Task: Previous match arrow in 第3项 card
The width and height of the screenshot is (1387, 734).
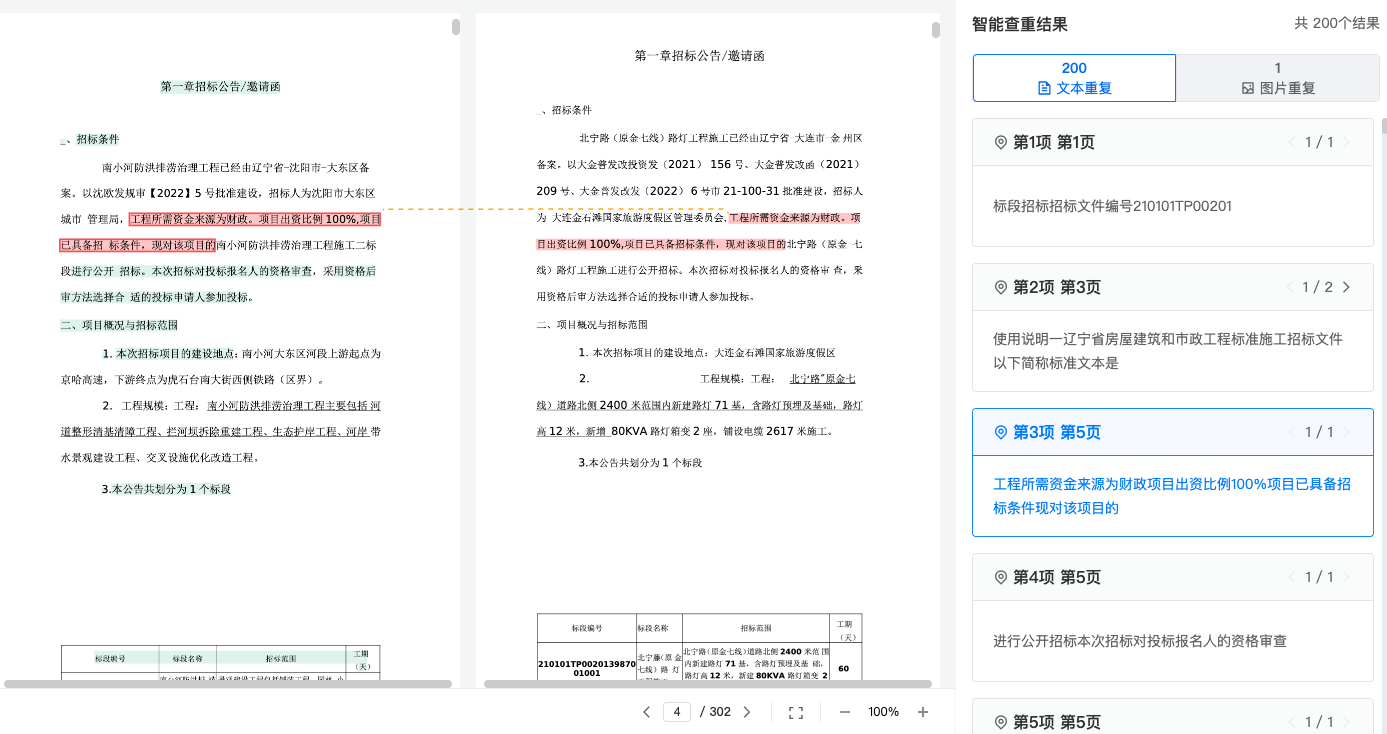Action: (1292, 432)
